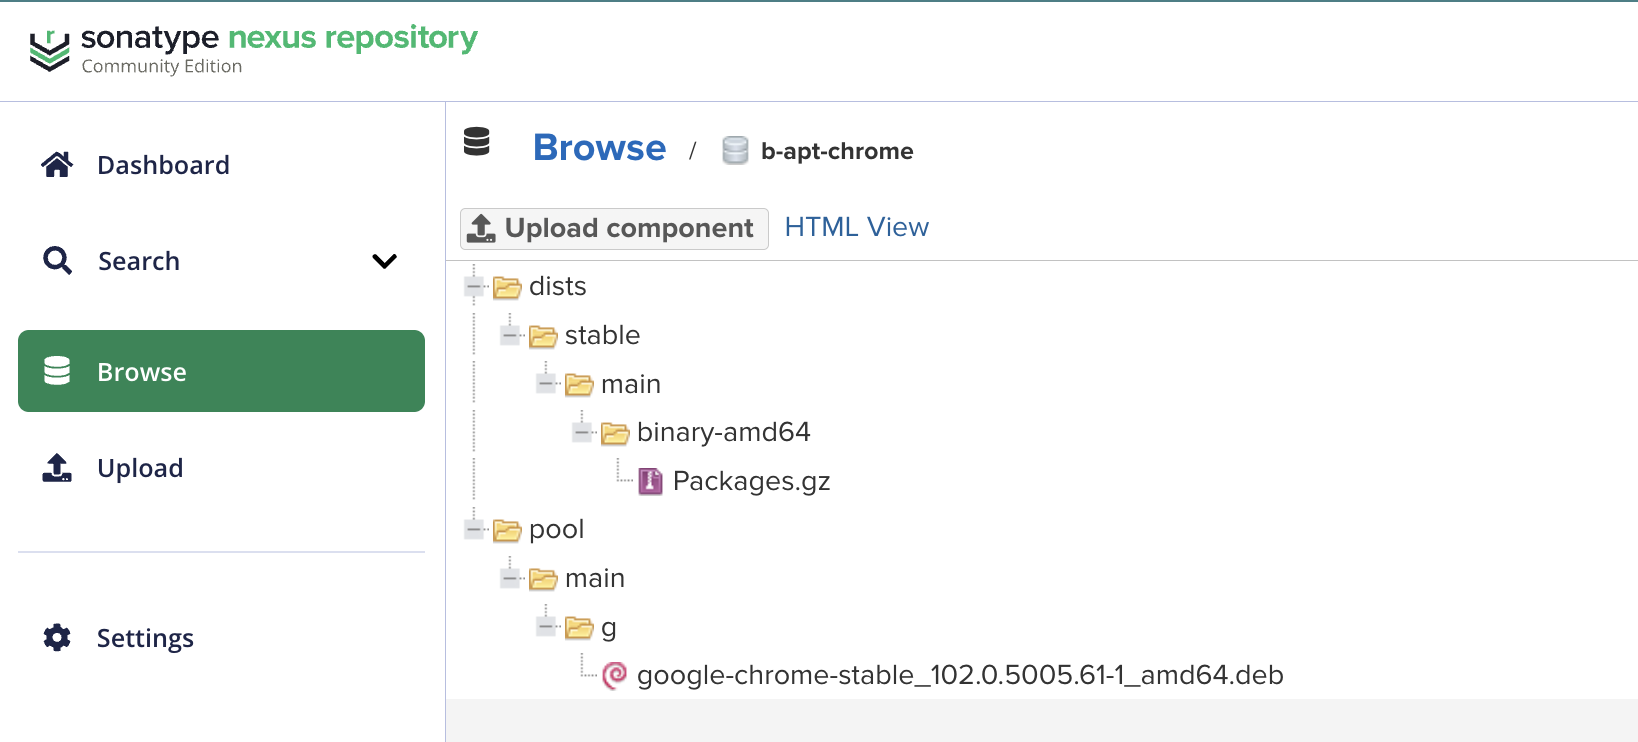
Task: Click the Upload component button
Action: point(614,228)
